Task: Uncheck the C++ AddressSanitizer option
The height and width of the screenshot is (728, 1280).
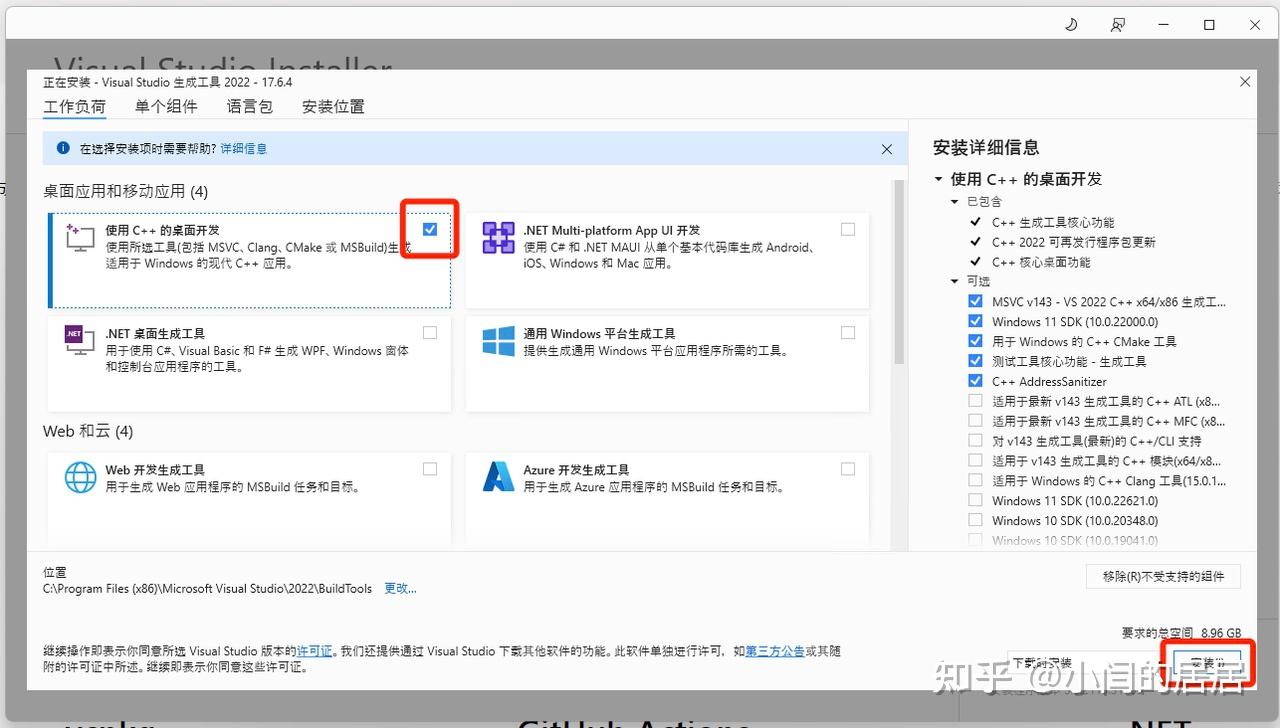Action: coord(975,380)
